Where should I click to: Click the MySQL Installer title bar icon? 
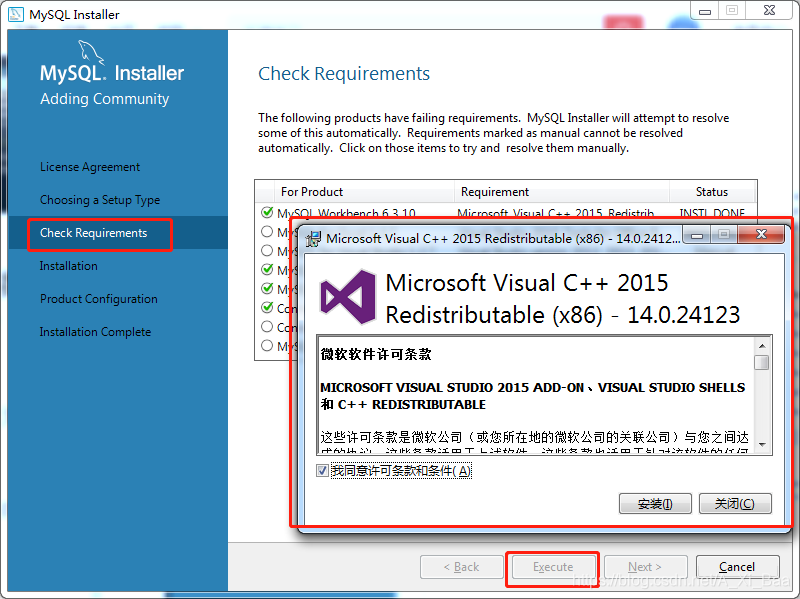click(x=16, y=14)
